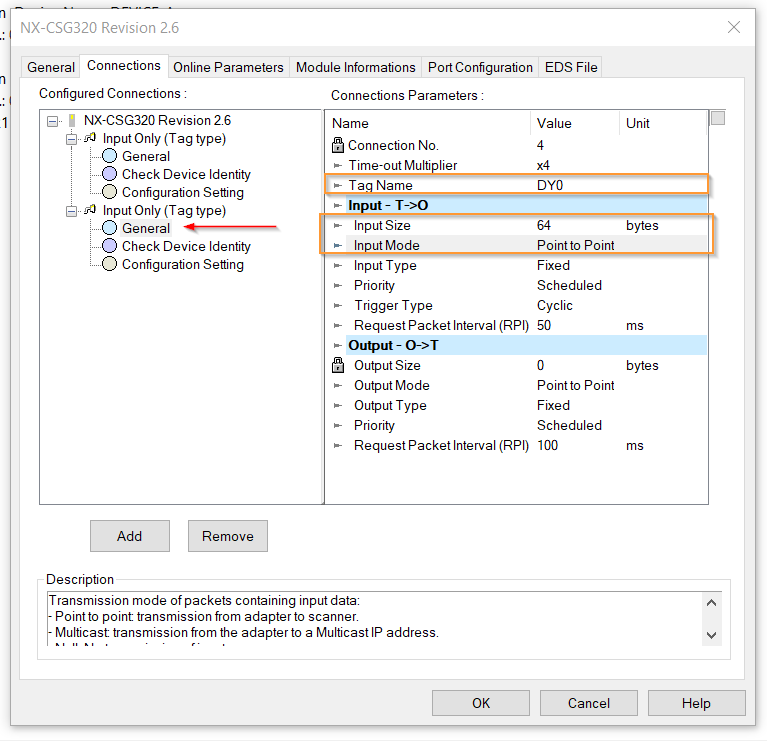Collapse the Output - O->T section

(x=338, y=345)
